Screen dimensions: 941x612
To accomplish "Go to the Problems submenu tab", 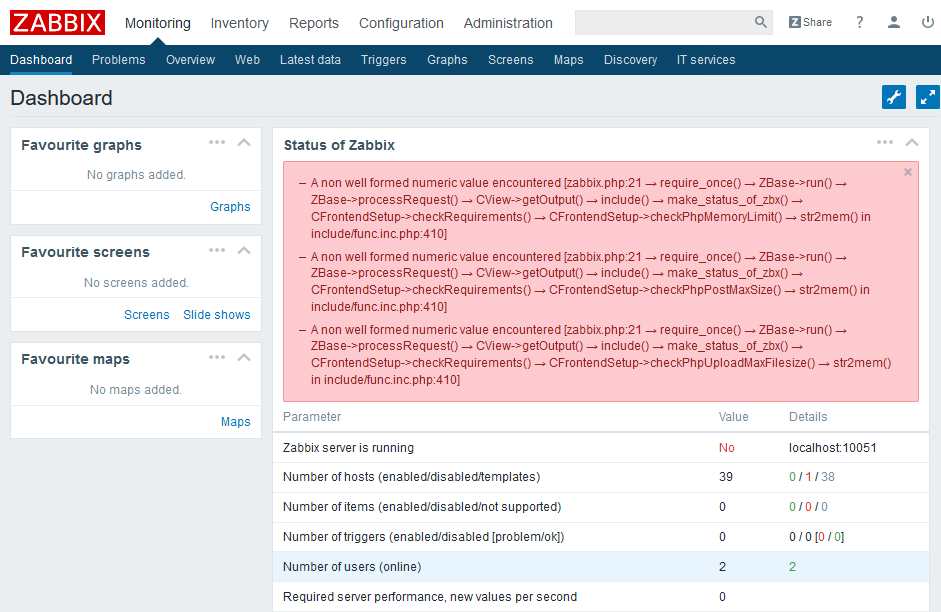I will click(118, 60).
